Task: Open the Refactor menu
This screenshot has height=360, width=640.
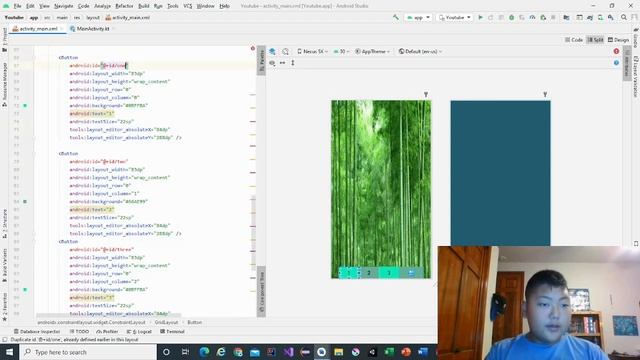Action: pyautogui.click(x=124, y=6)
